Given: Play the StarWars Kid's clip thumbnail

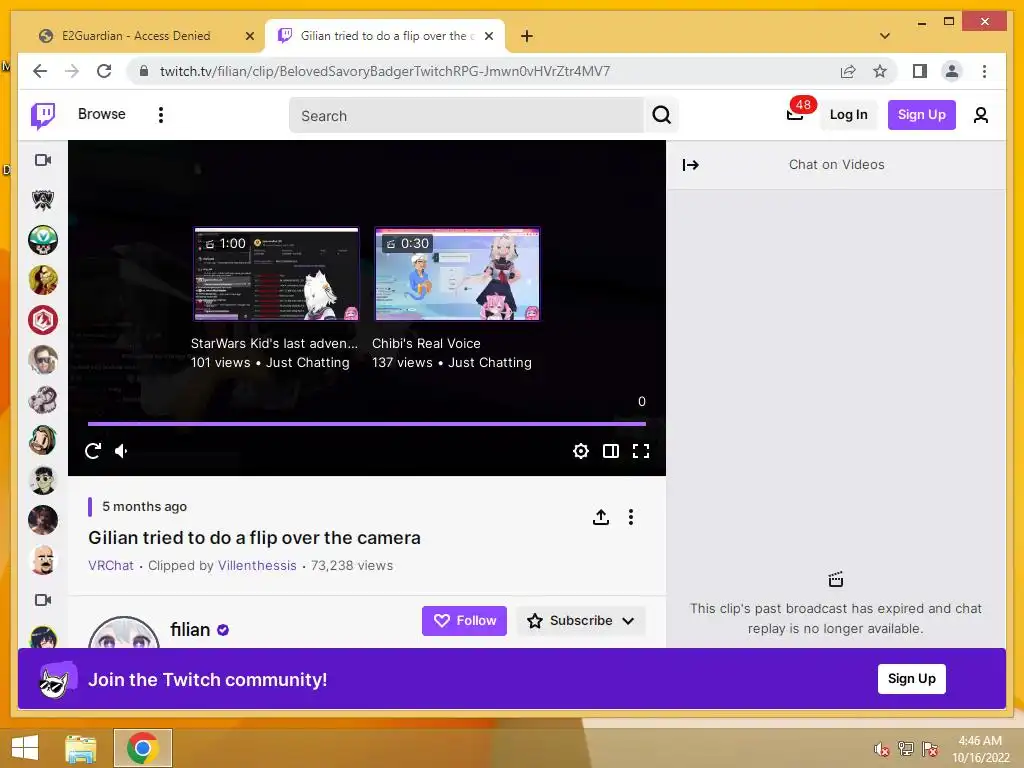Looking at the screenshot, I should [276, 274].
